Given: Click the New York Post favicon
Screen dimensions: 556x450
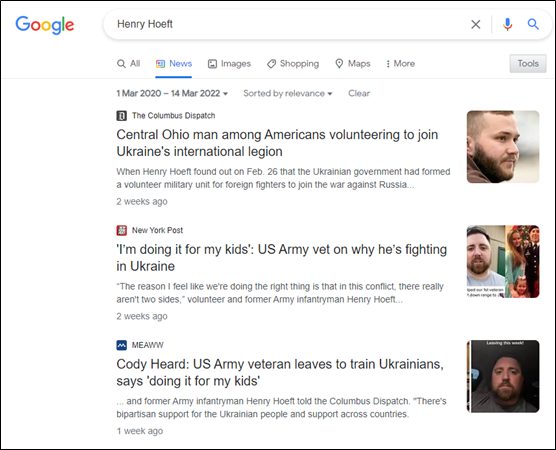Looking at the screenshot, I should (x=122, y=230).
